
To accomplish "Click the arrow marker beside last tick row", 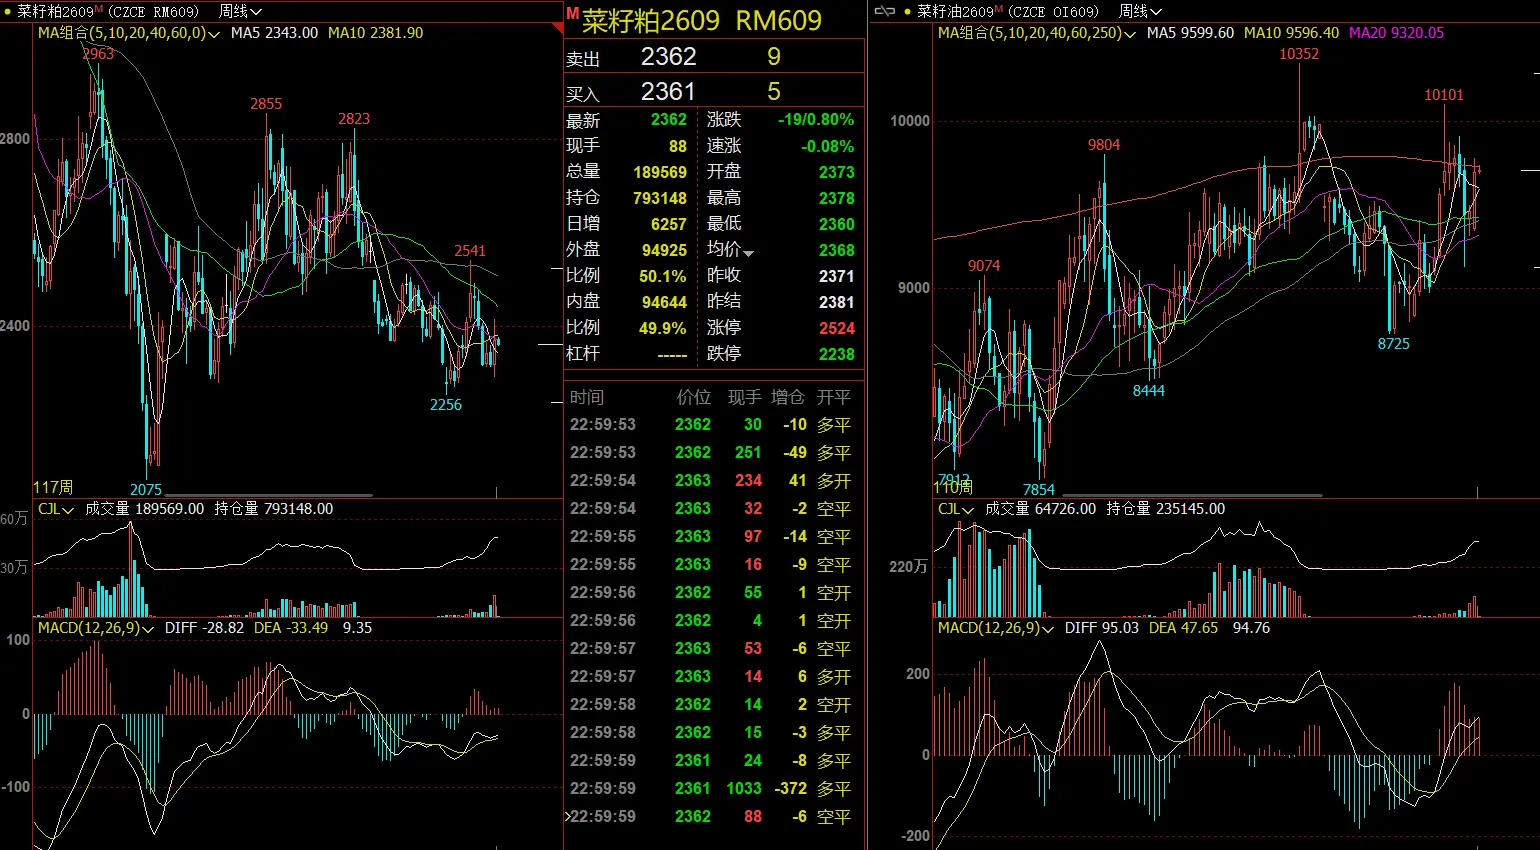I will pos(567,816).
